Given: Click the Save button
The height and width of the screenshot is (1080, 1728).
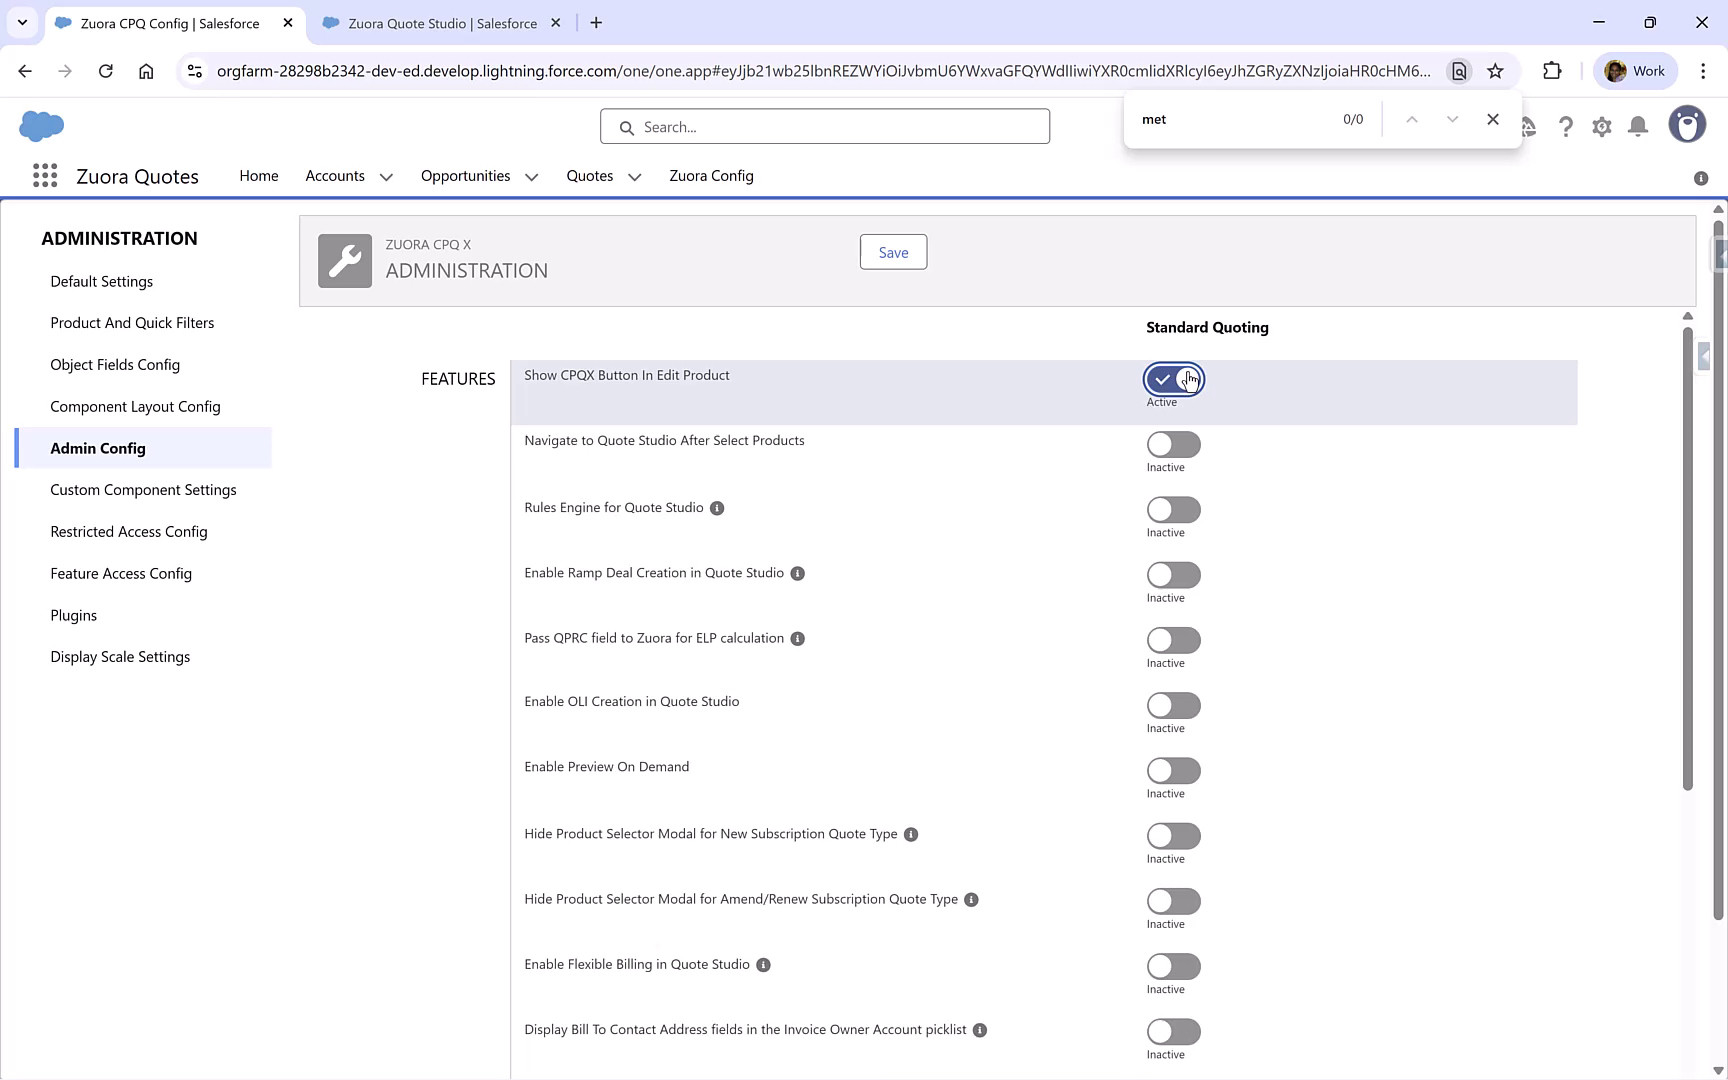Looking at the screenshot, I should point(892,252).
